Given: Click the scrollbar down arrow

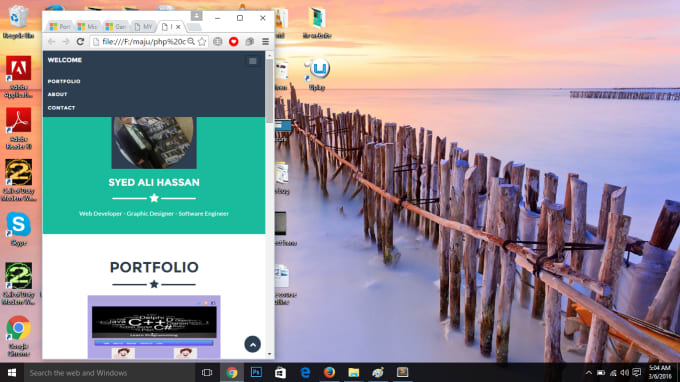Looking at the screenshot, I should coord(269,354).
